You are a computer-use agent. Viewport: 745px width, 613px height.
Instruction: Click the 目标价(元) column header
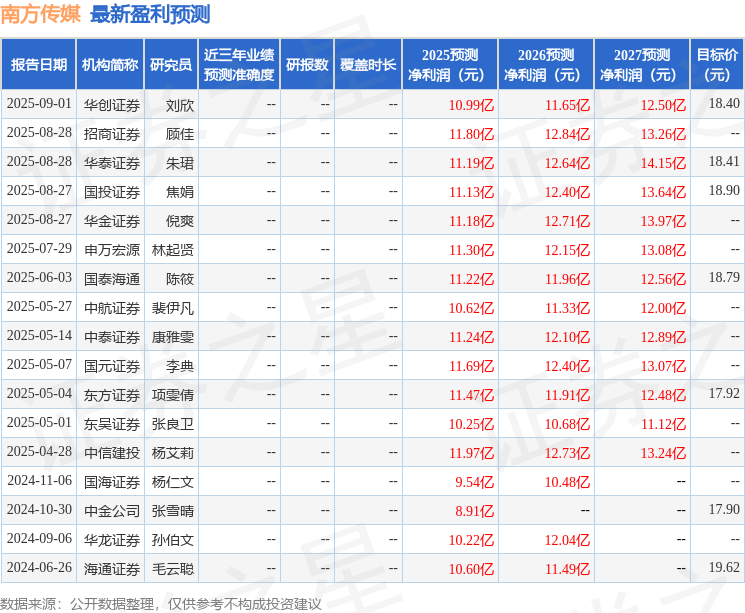click(x=716, y=64)
